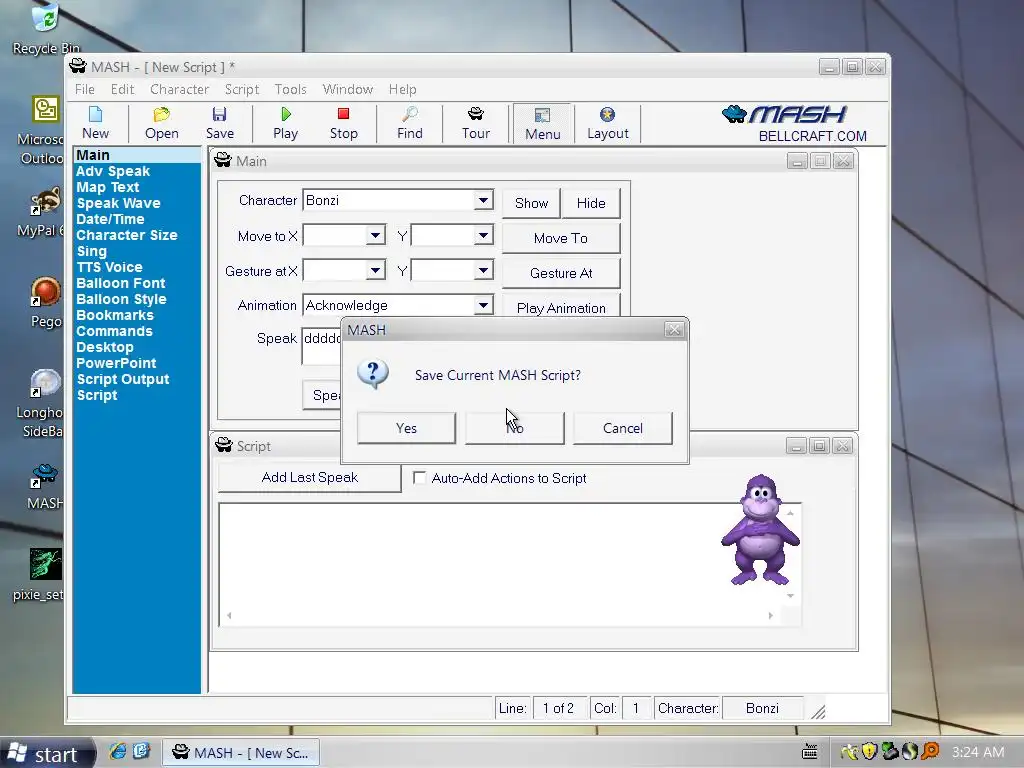
Task: Click the MASH New Script taskbar button
Action: point(241,753)
